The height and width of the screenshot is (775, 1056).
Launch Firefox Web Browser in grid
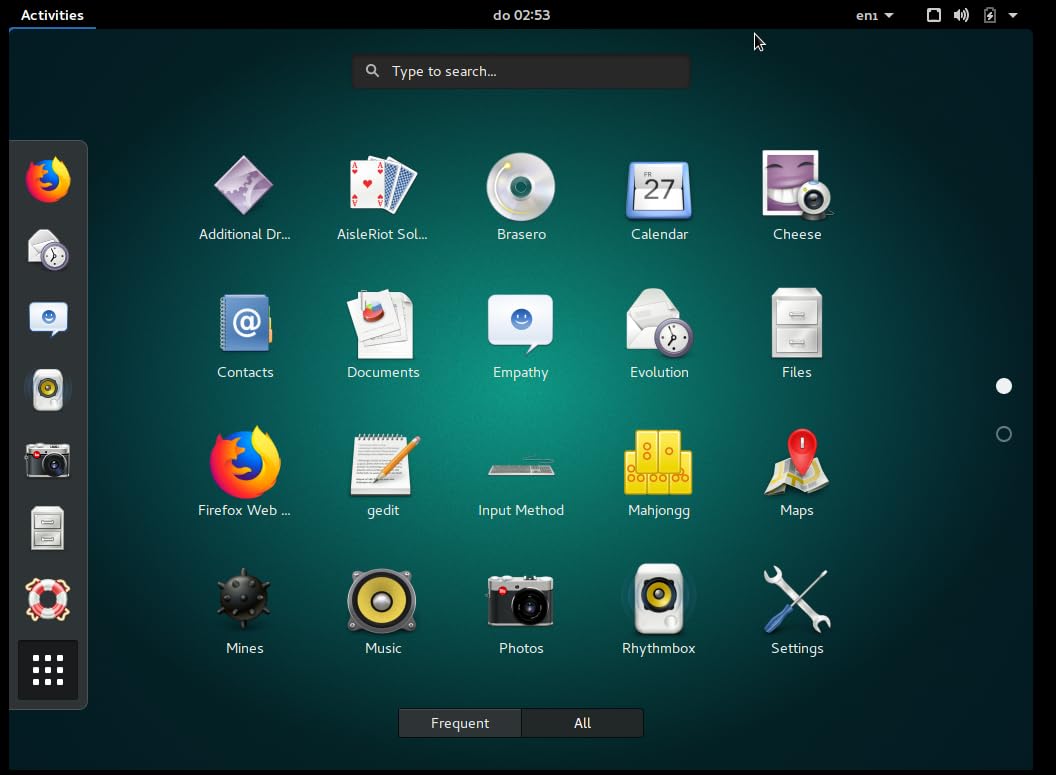[244, 474]
